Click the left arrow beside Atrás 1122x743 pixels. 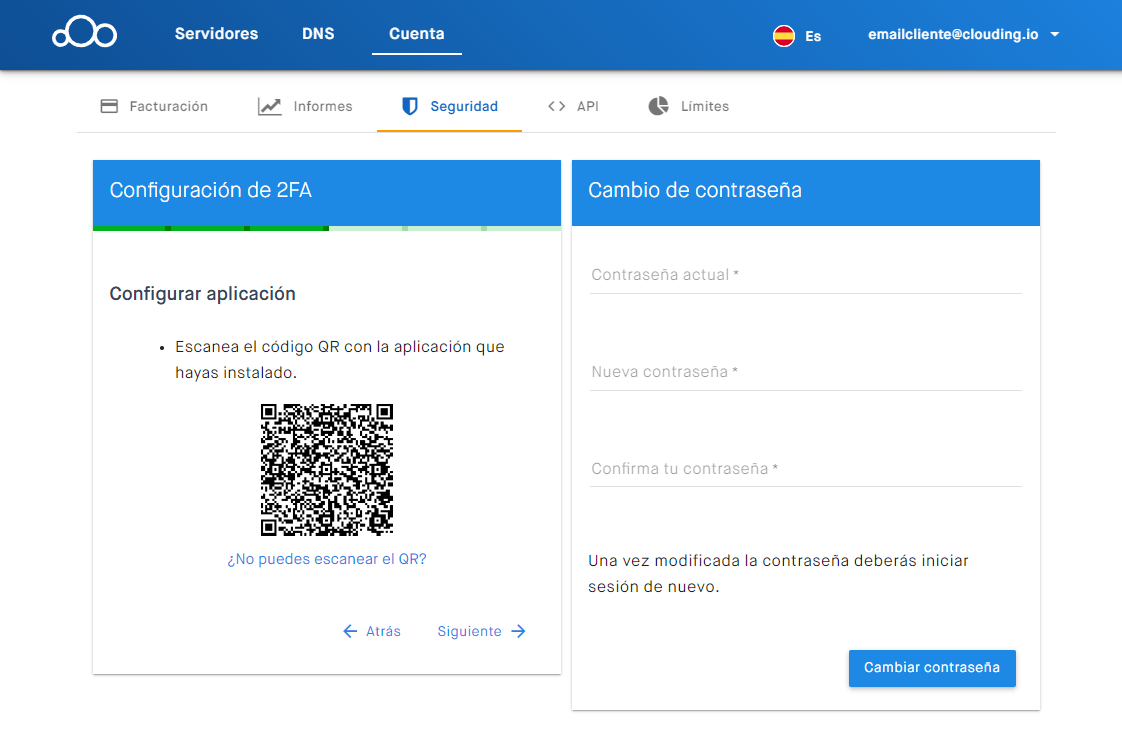(350, 631)
